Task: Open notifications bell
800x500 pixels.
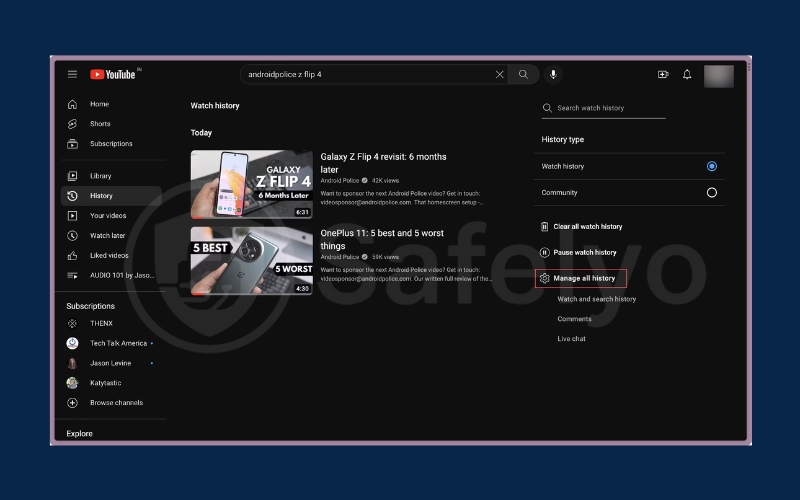Action: (687, 74)
